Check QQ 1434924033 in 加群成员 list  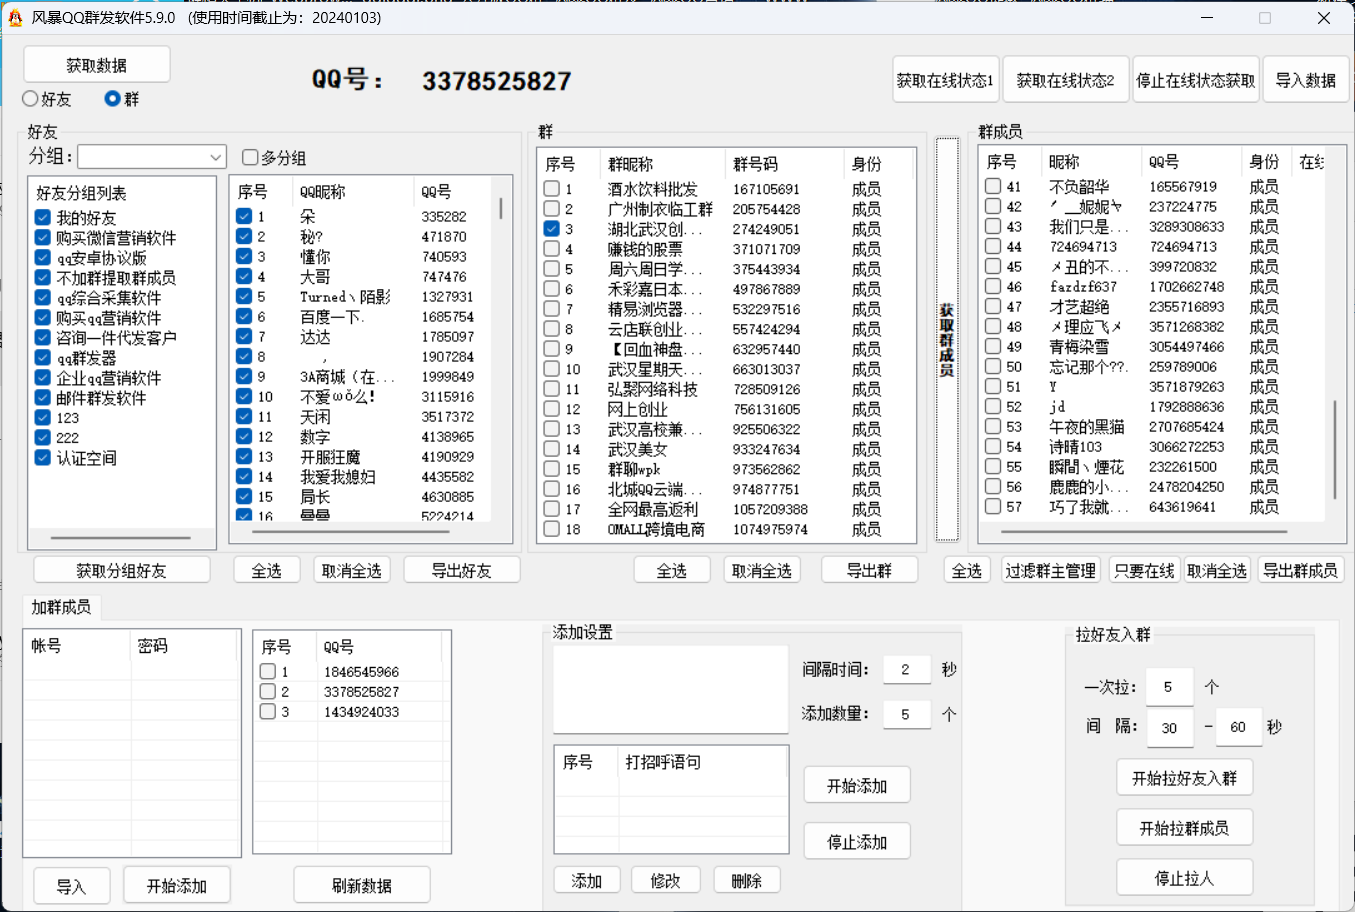click(267, 712)
